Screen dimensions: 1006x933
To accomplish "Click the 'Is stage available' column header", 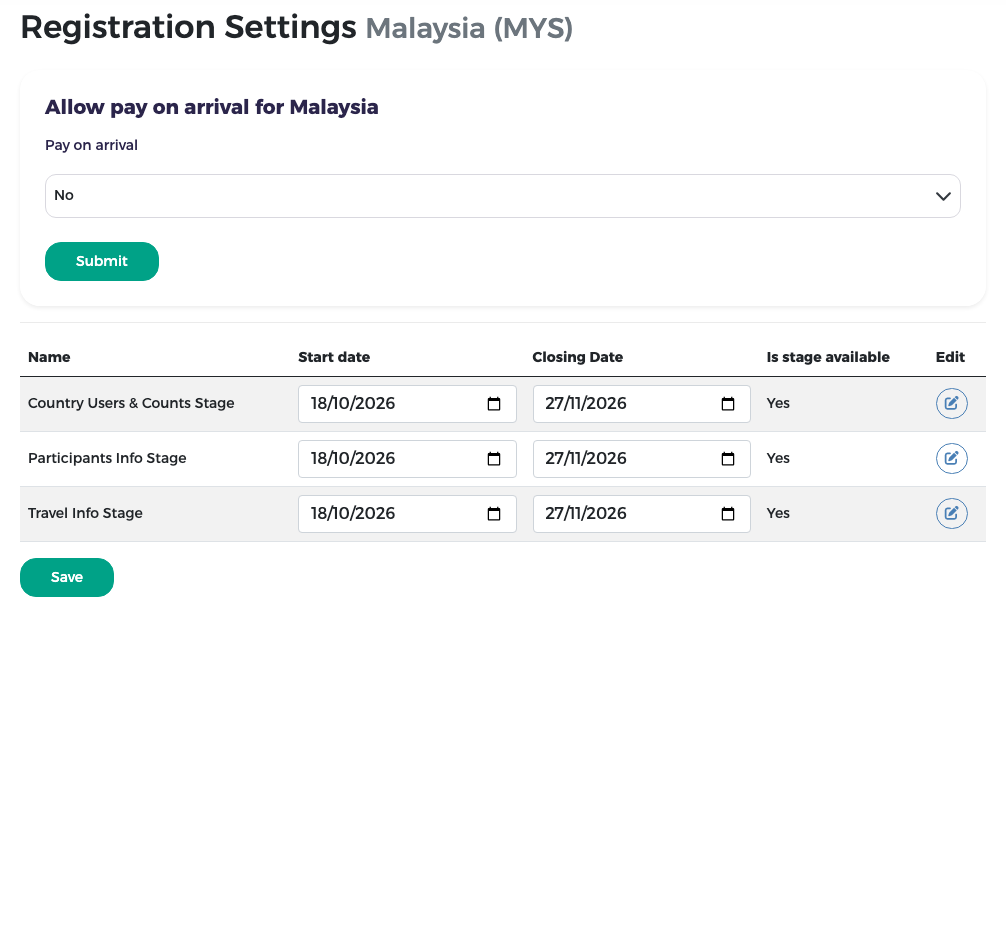I will [x=828, y=357].
